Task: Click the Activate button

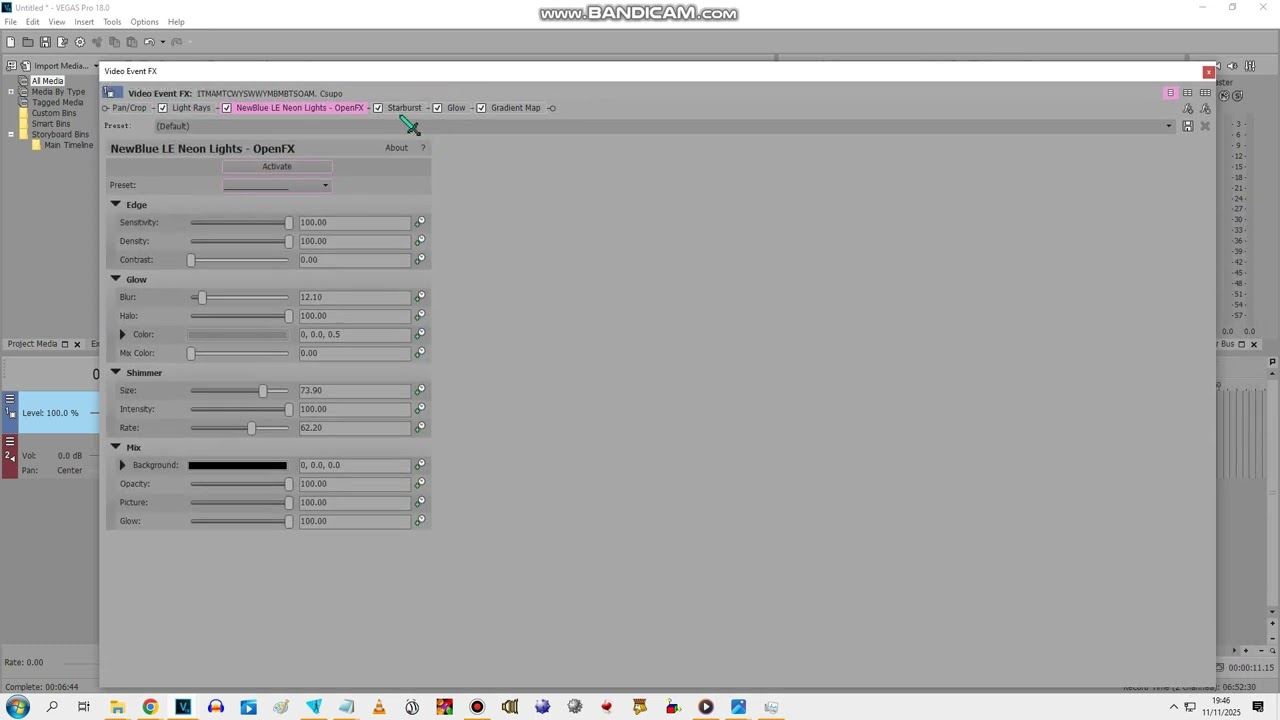Action: coord(277,167)
